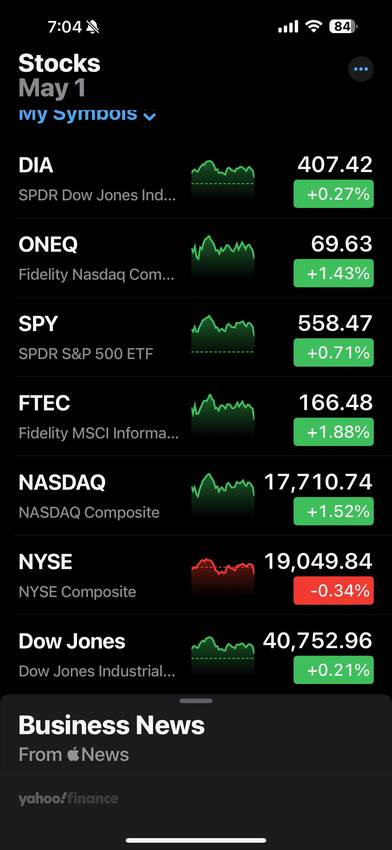Toggle the SPY +0.71% change badge
Screen dimensions: 392x850
coord(333,352)
